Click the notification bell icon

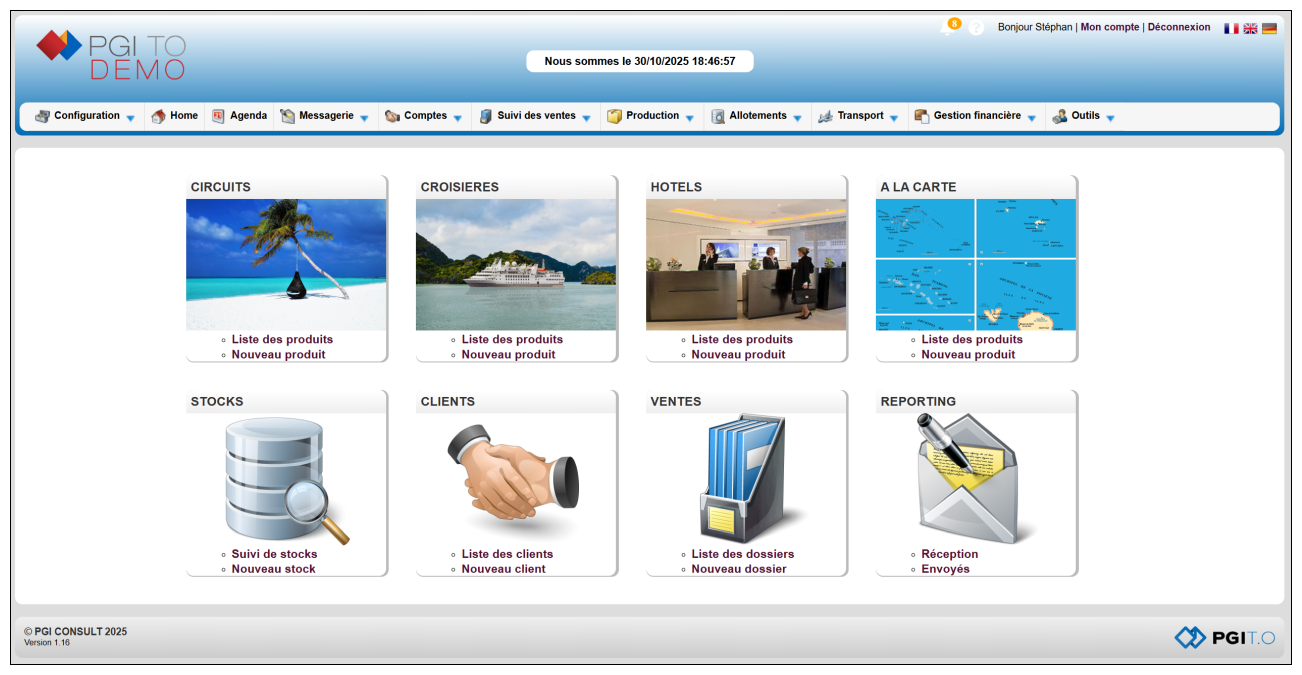coord(946,29)
